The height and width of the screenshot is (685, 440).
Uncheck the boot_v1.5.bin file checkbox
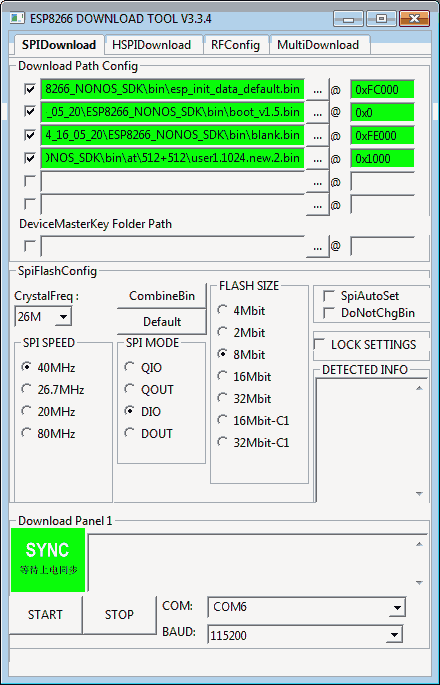(30, 112)
